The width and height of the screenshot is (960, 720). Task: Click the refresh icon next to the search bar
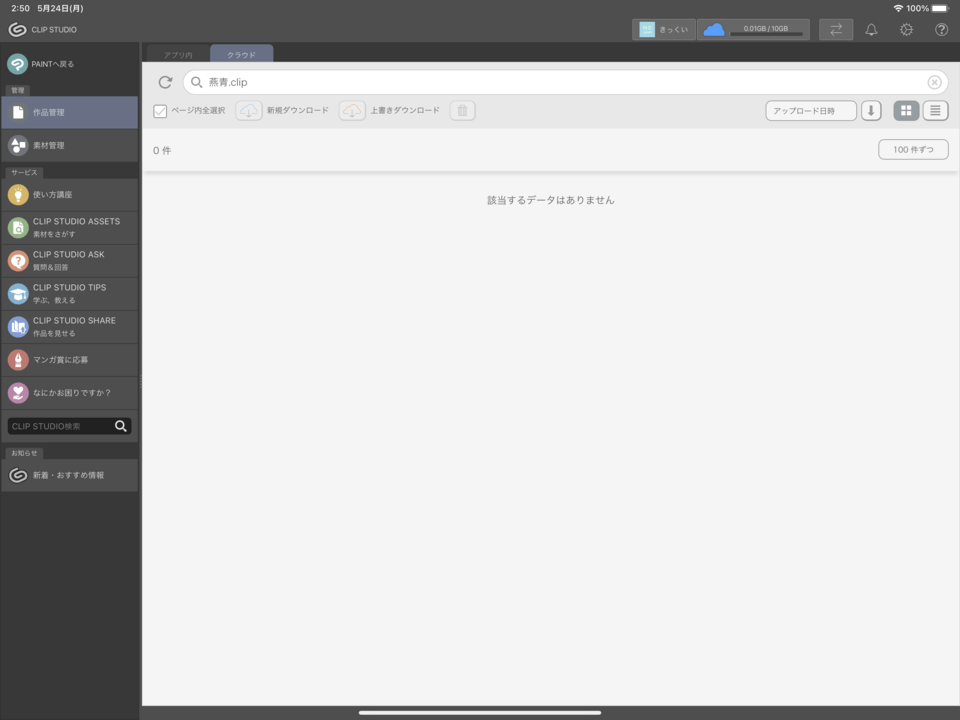tap(164, 82)
